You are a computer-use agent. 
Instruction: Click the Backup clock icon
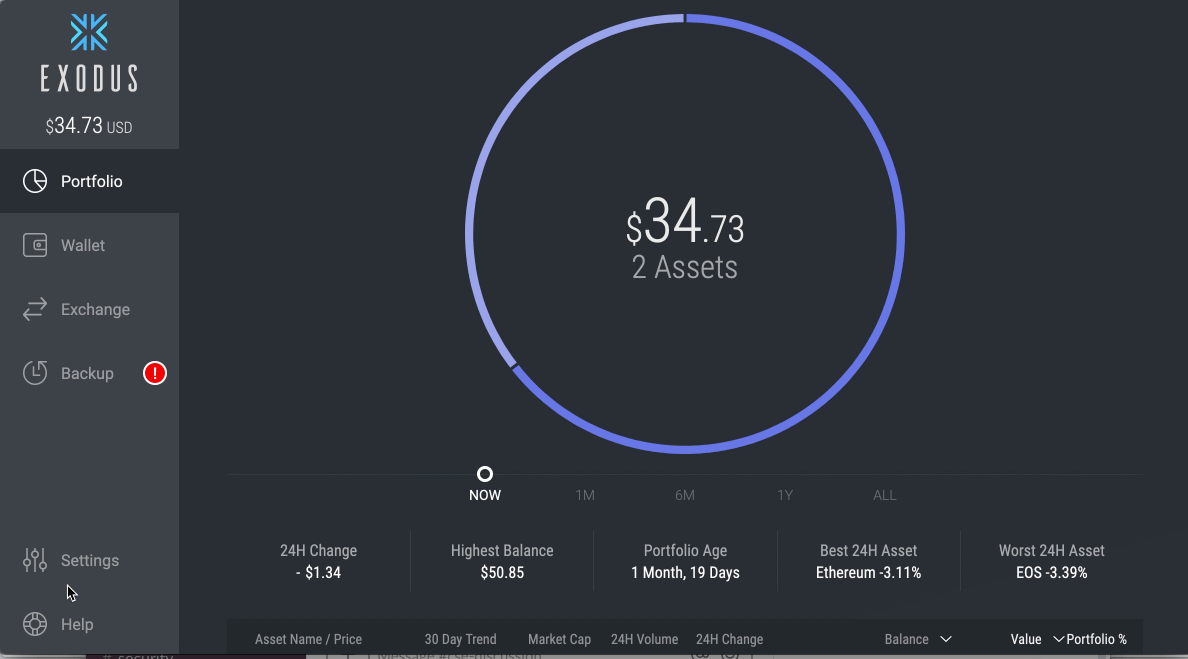pos(35,373)
